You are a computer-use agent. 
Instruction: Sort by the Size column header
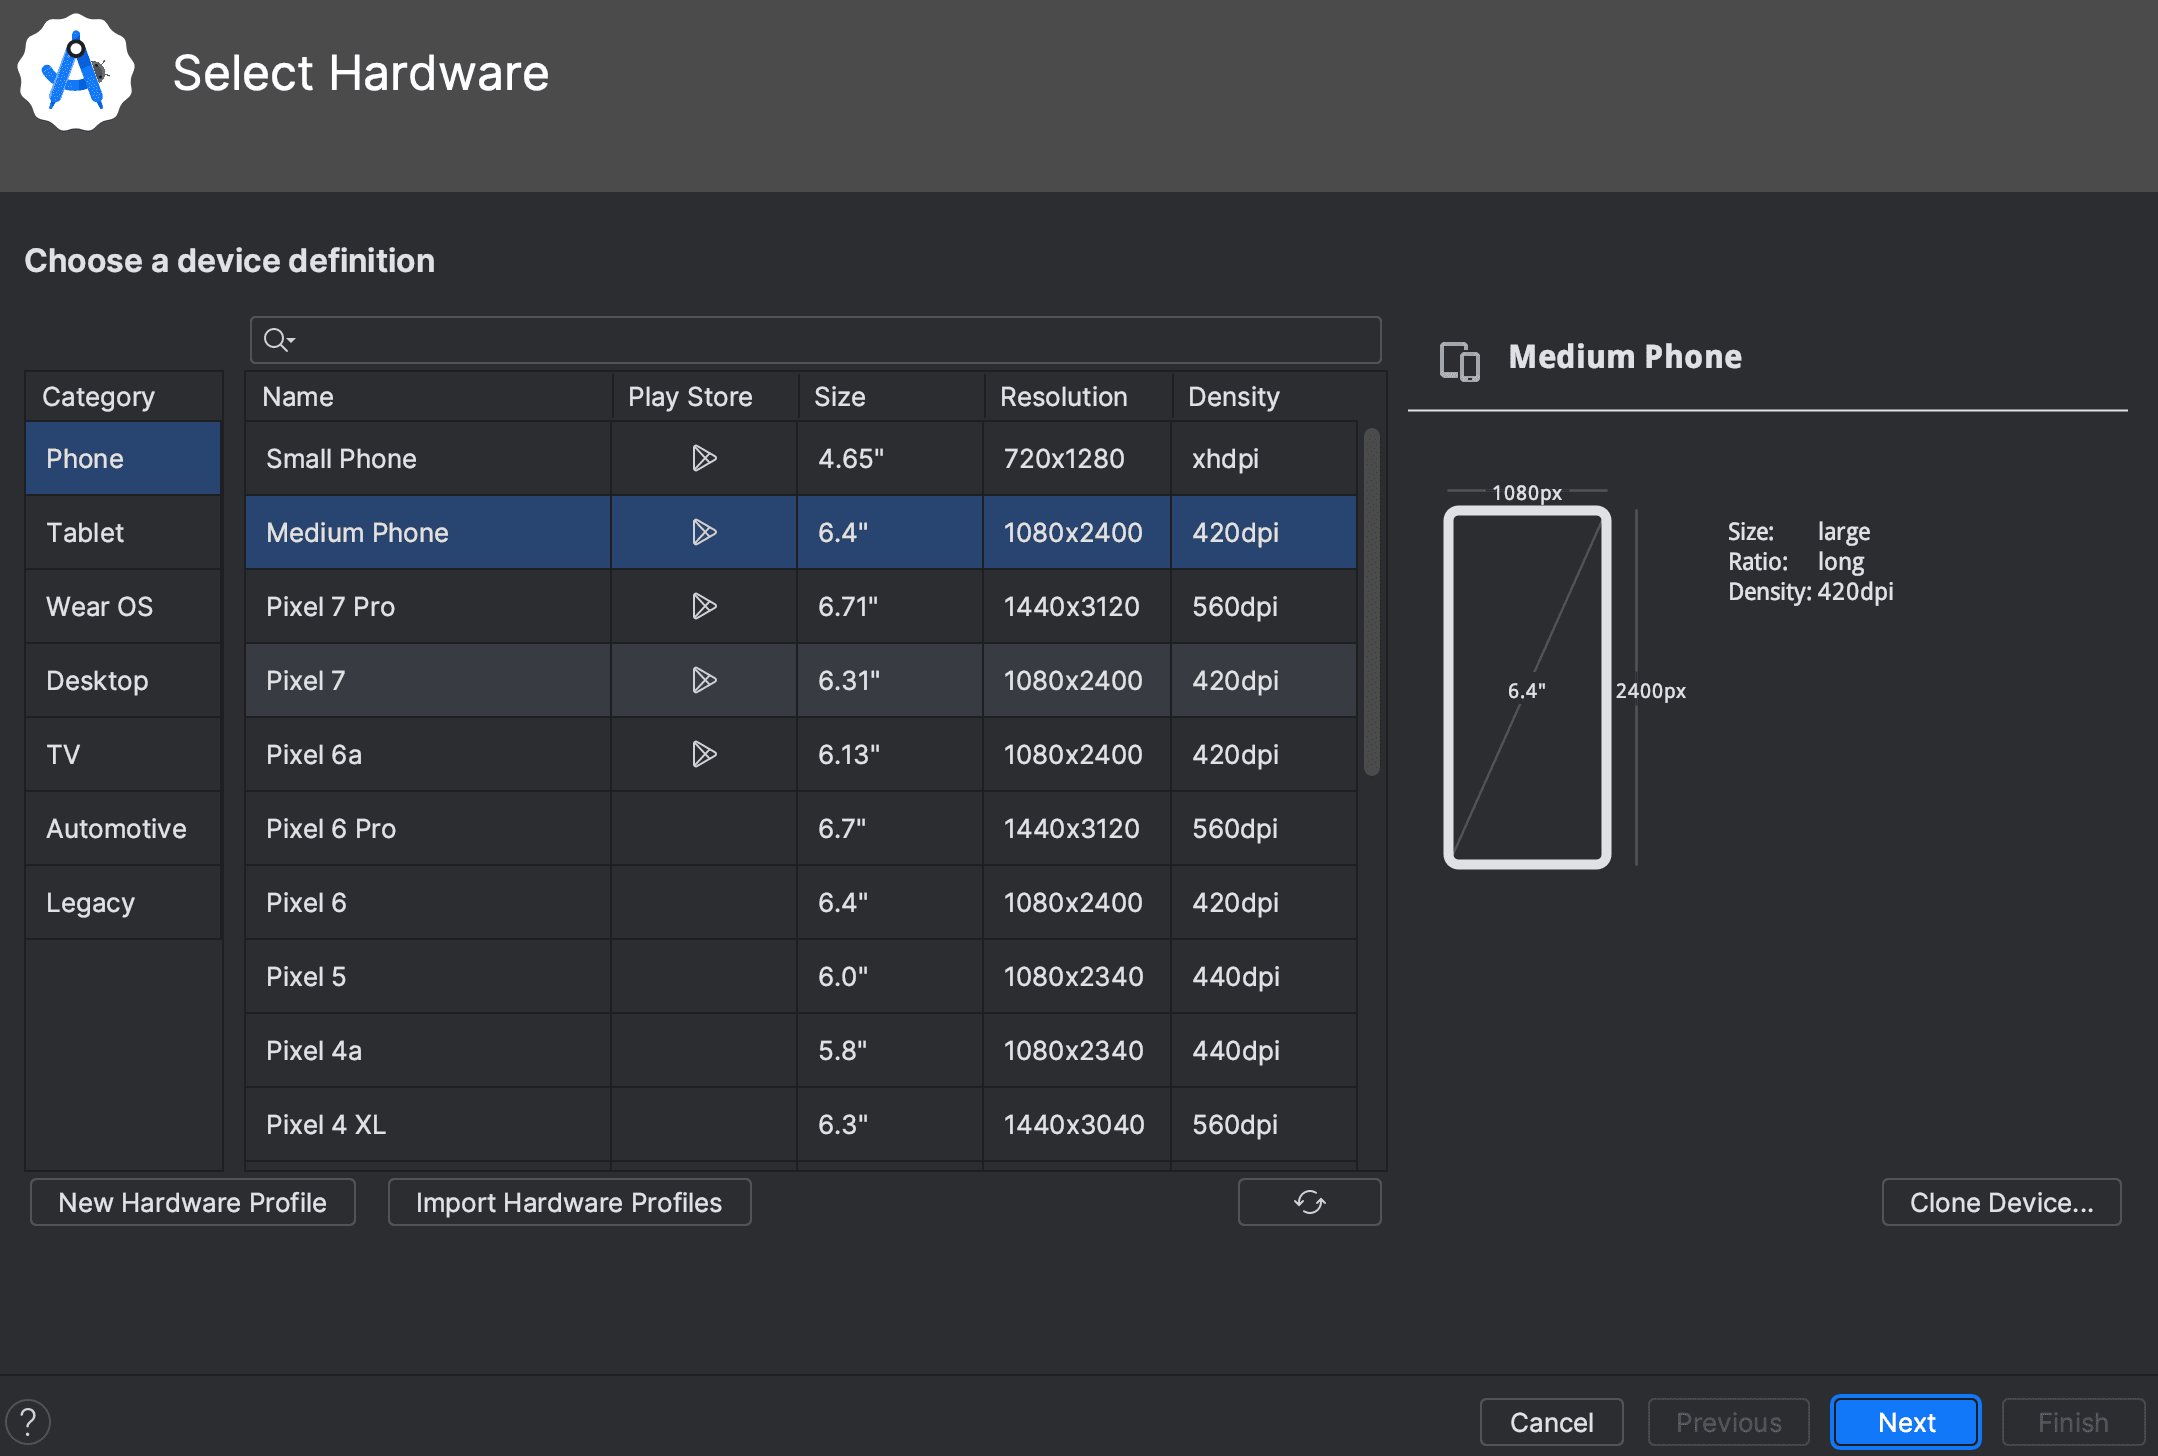890,396
